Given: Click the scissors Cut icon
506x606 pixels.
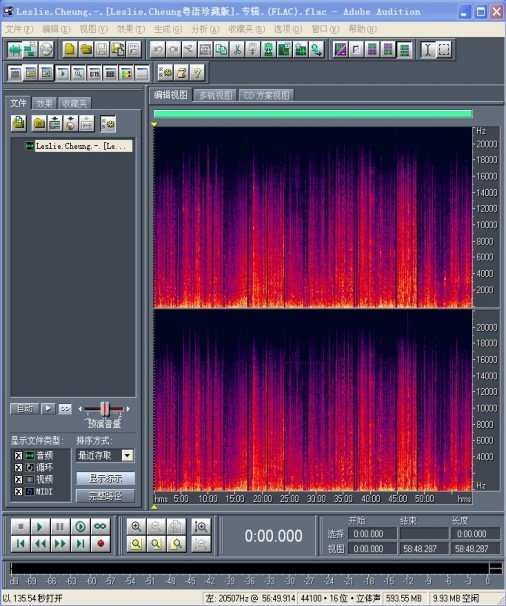Looking at the screenshot, I should (237, 49).
